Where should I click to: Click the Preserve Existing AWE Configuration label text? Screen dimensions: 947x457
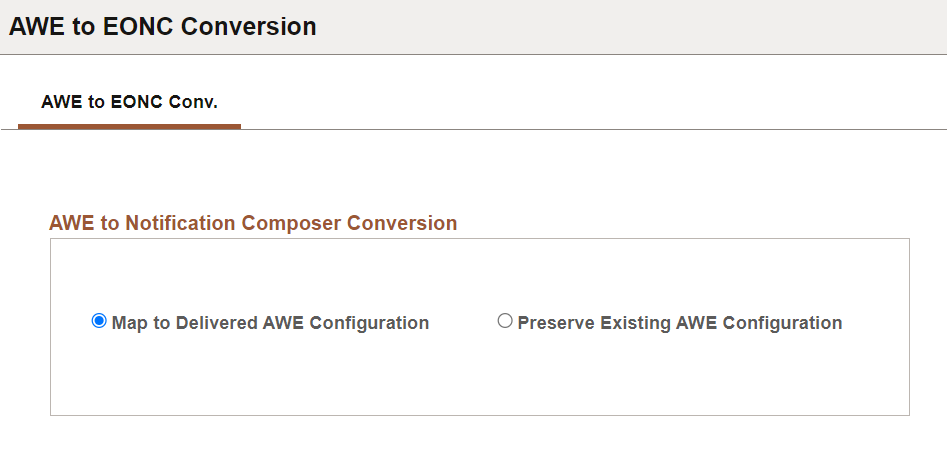point(679,323)
